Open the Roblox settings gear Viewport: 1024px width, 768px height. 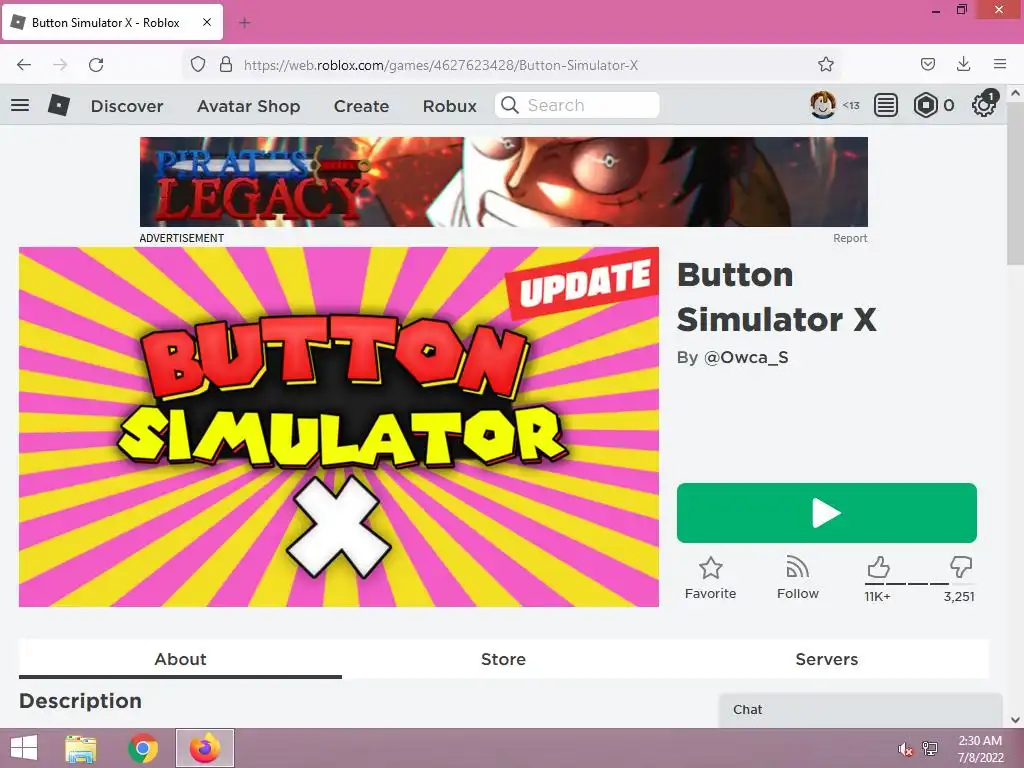click(x=984, y=105)
